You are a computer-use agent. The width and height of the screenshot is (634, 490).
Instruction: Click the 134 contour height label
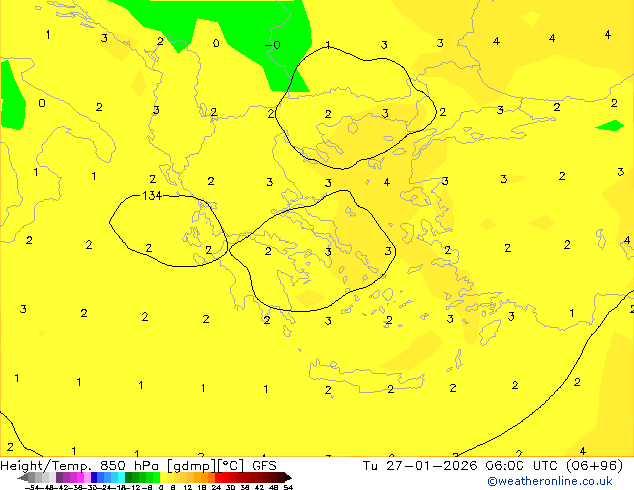152,196
